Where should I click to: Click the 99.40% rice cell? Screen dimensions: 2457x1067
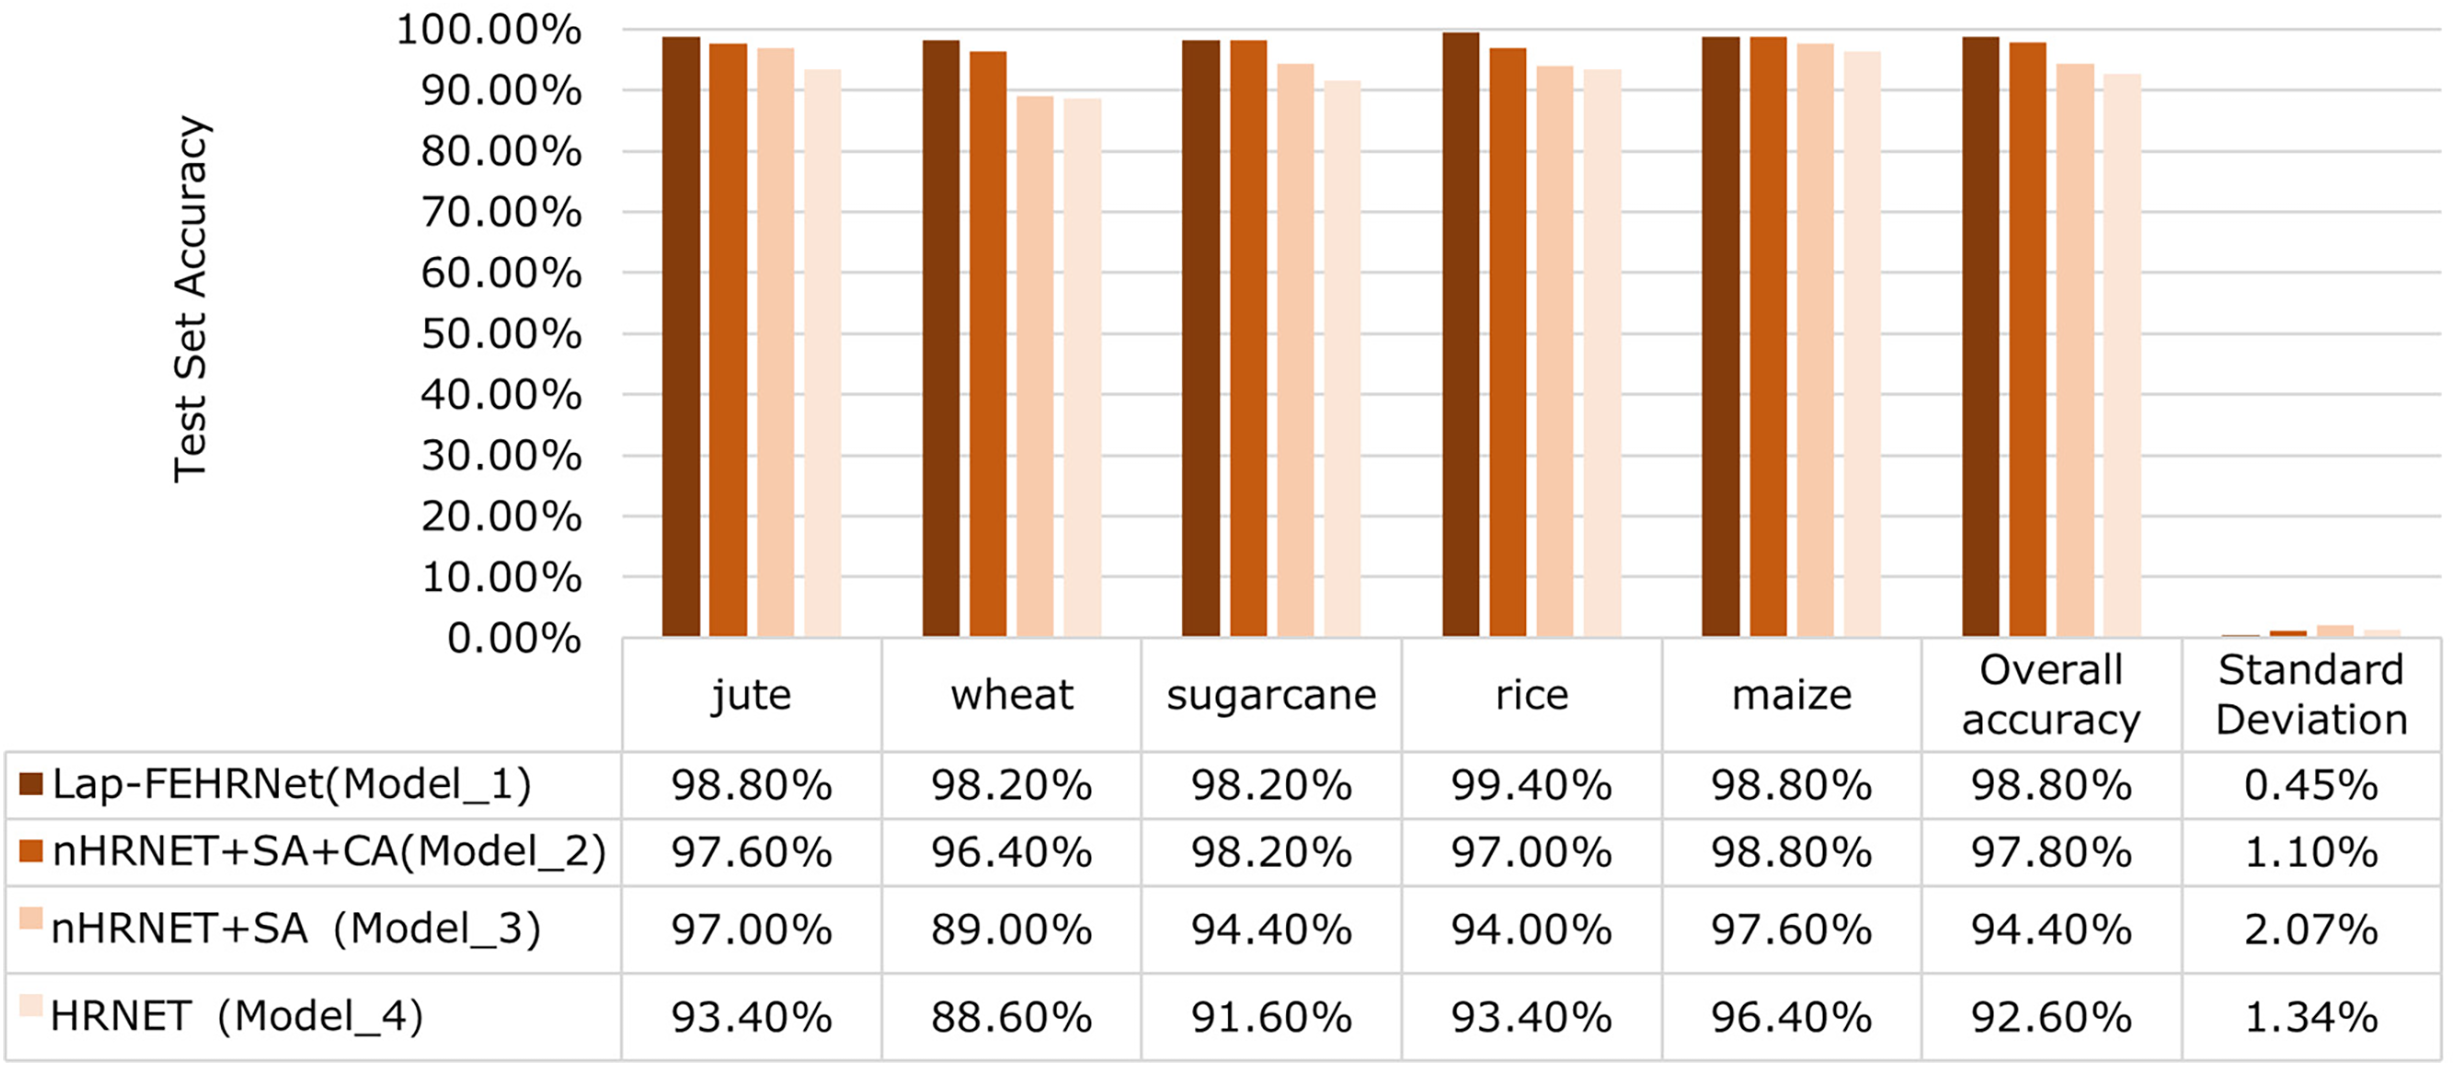[x=1531, y=786]
